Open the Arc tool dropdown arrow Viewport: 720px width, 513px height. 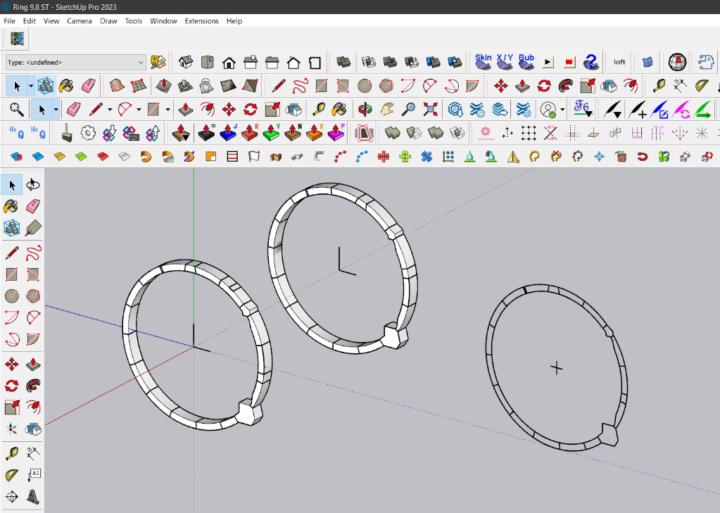tap(139, 109)
